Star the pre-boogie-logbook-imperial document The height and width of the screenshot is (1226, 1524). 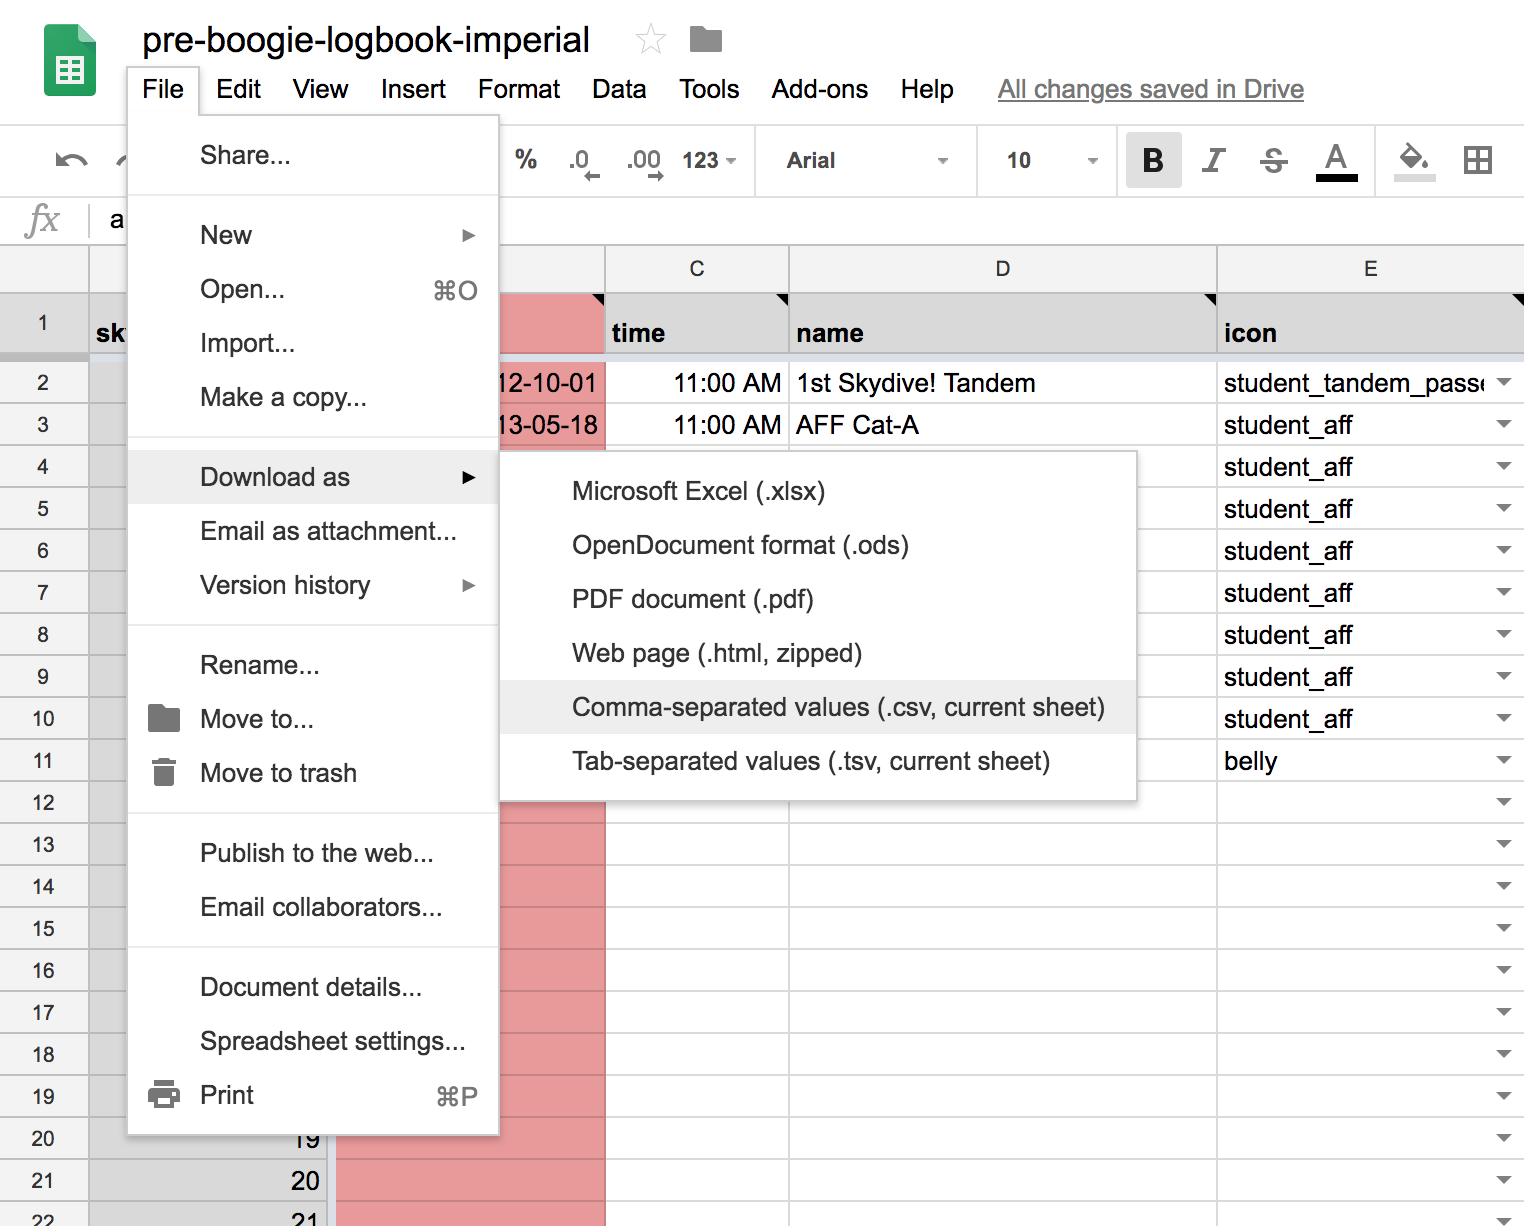click(651, 40)
